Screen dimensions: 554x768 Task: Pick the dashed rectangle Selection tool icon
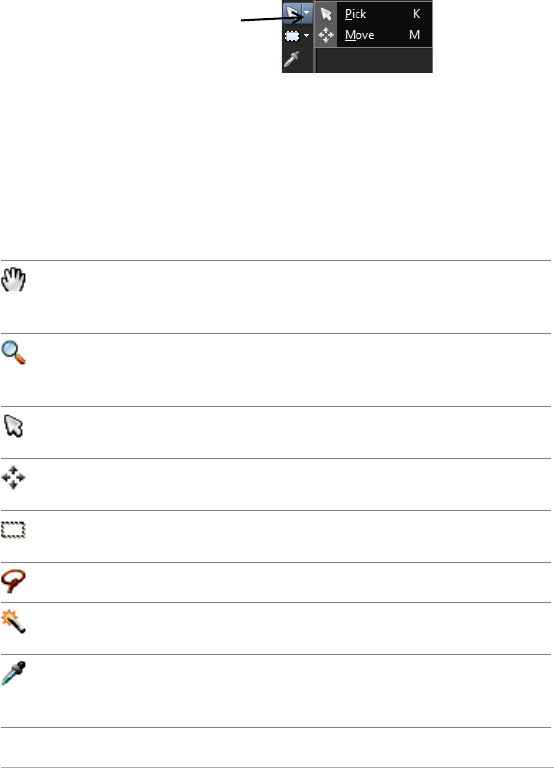[13, 530]
